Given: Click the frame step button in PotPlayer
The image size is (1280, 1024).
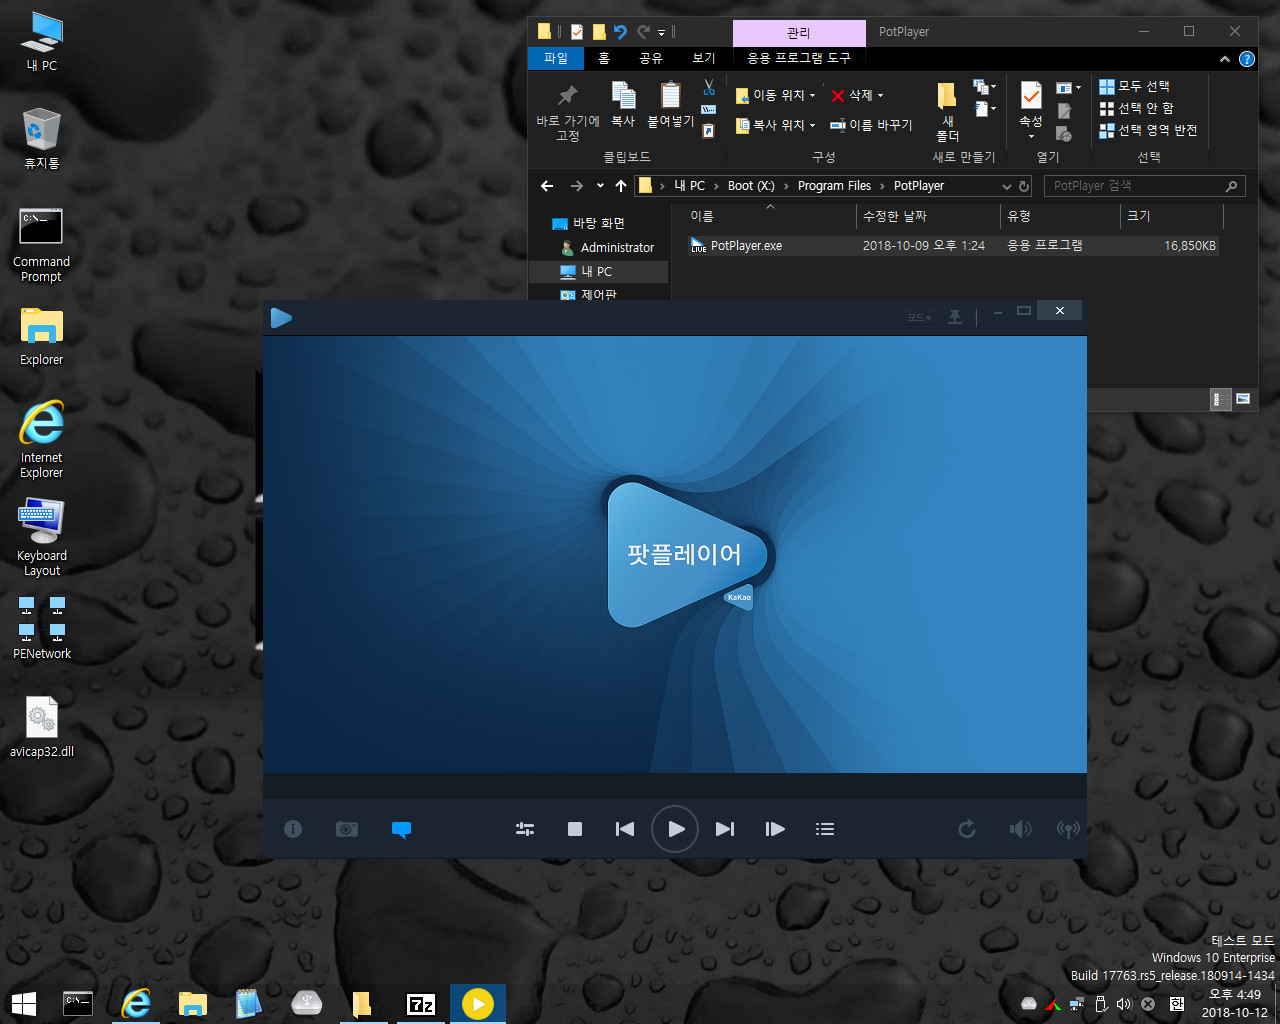Looking at the screenshot, I should coord(775,829).
